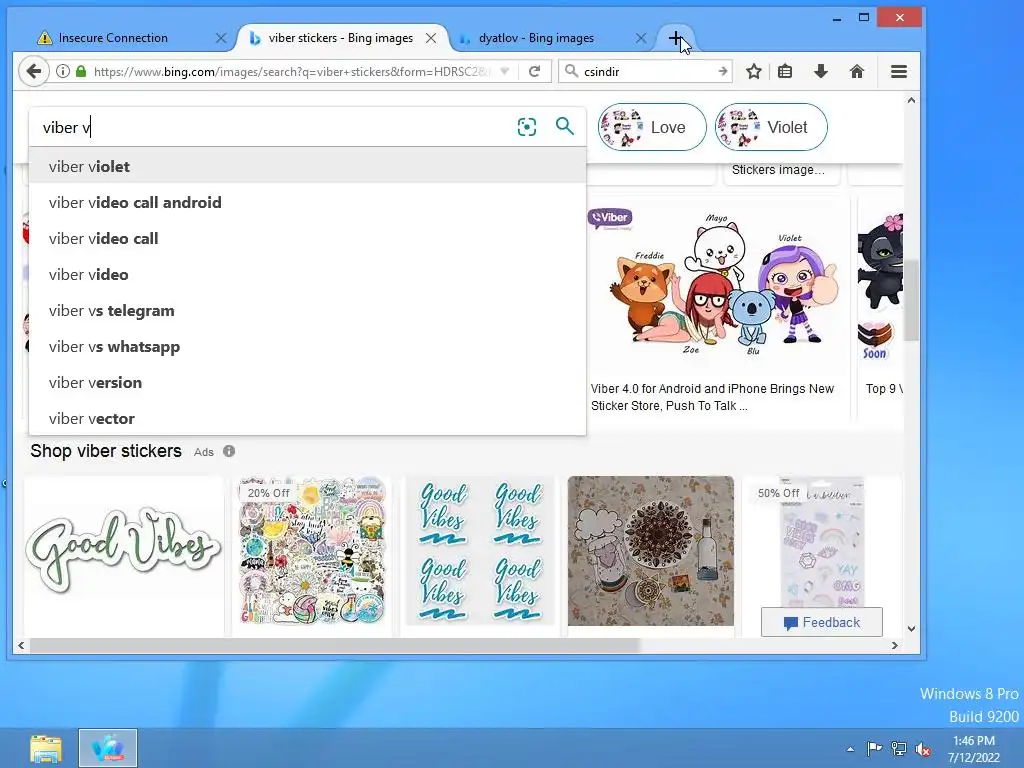Pick the 'viber version' suggestion

pos(308,382)
